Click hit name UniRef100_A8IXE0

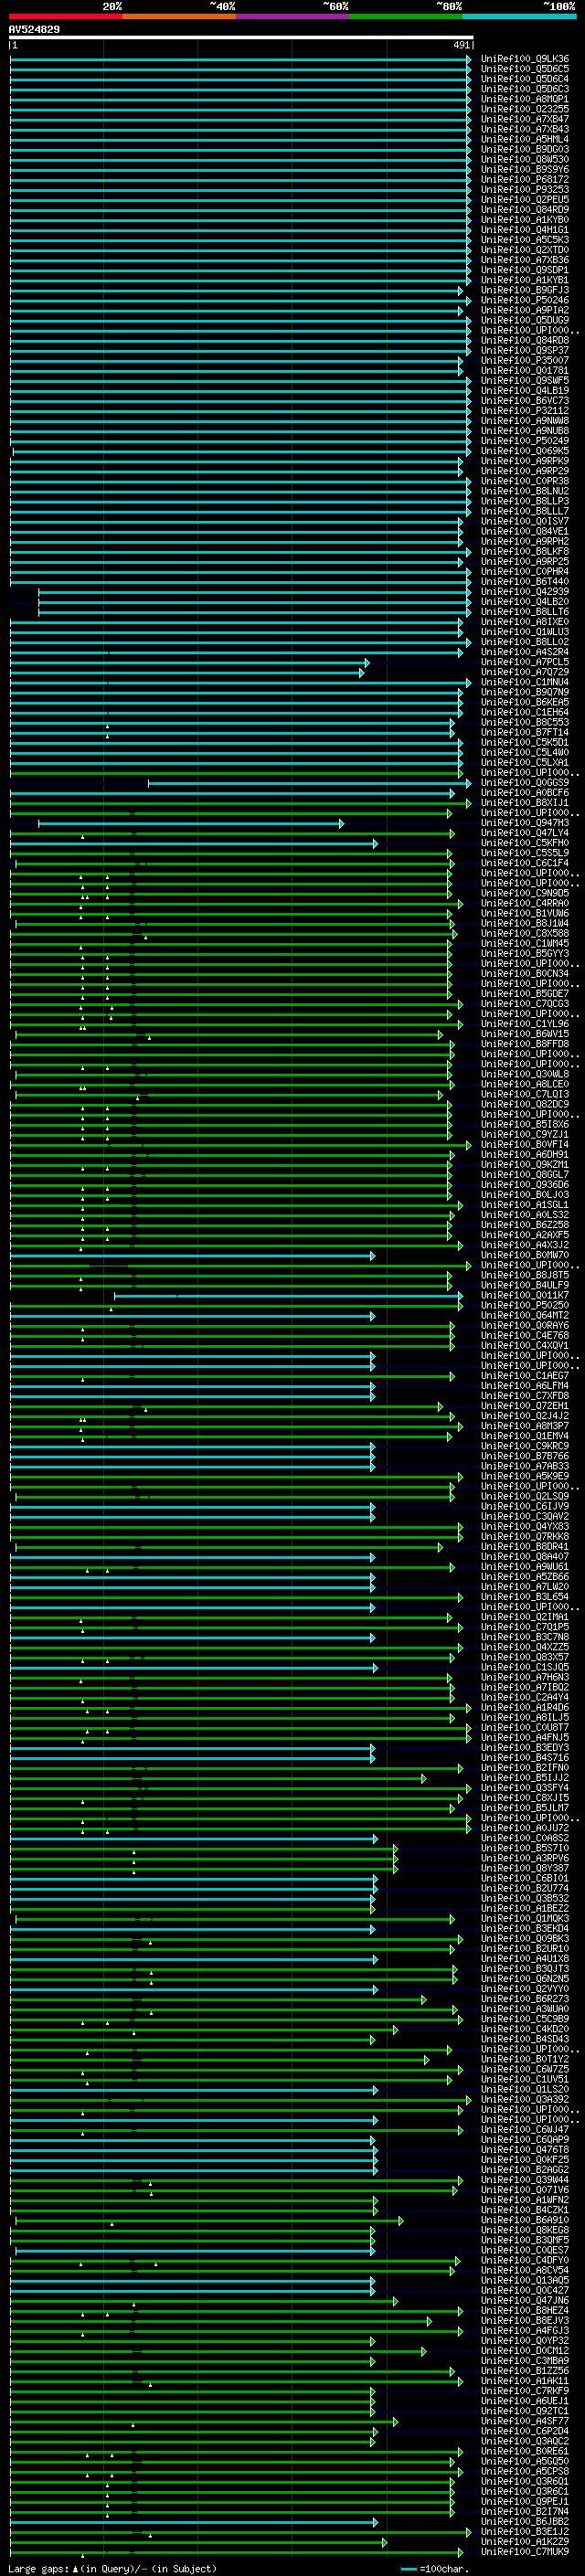(525, 622)
